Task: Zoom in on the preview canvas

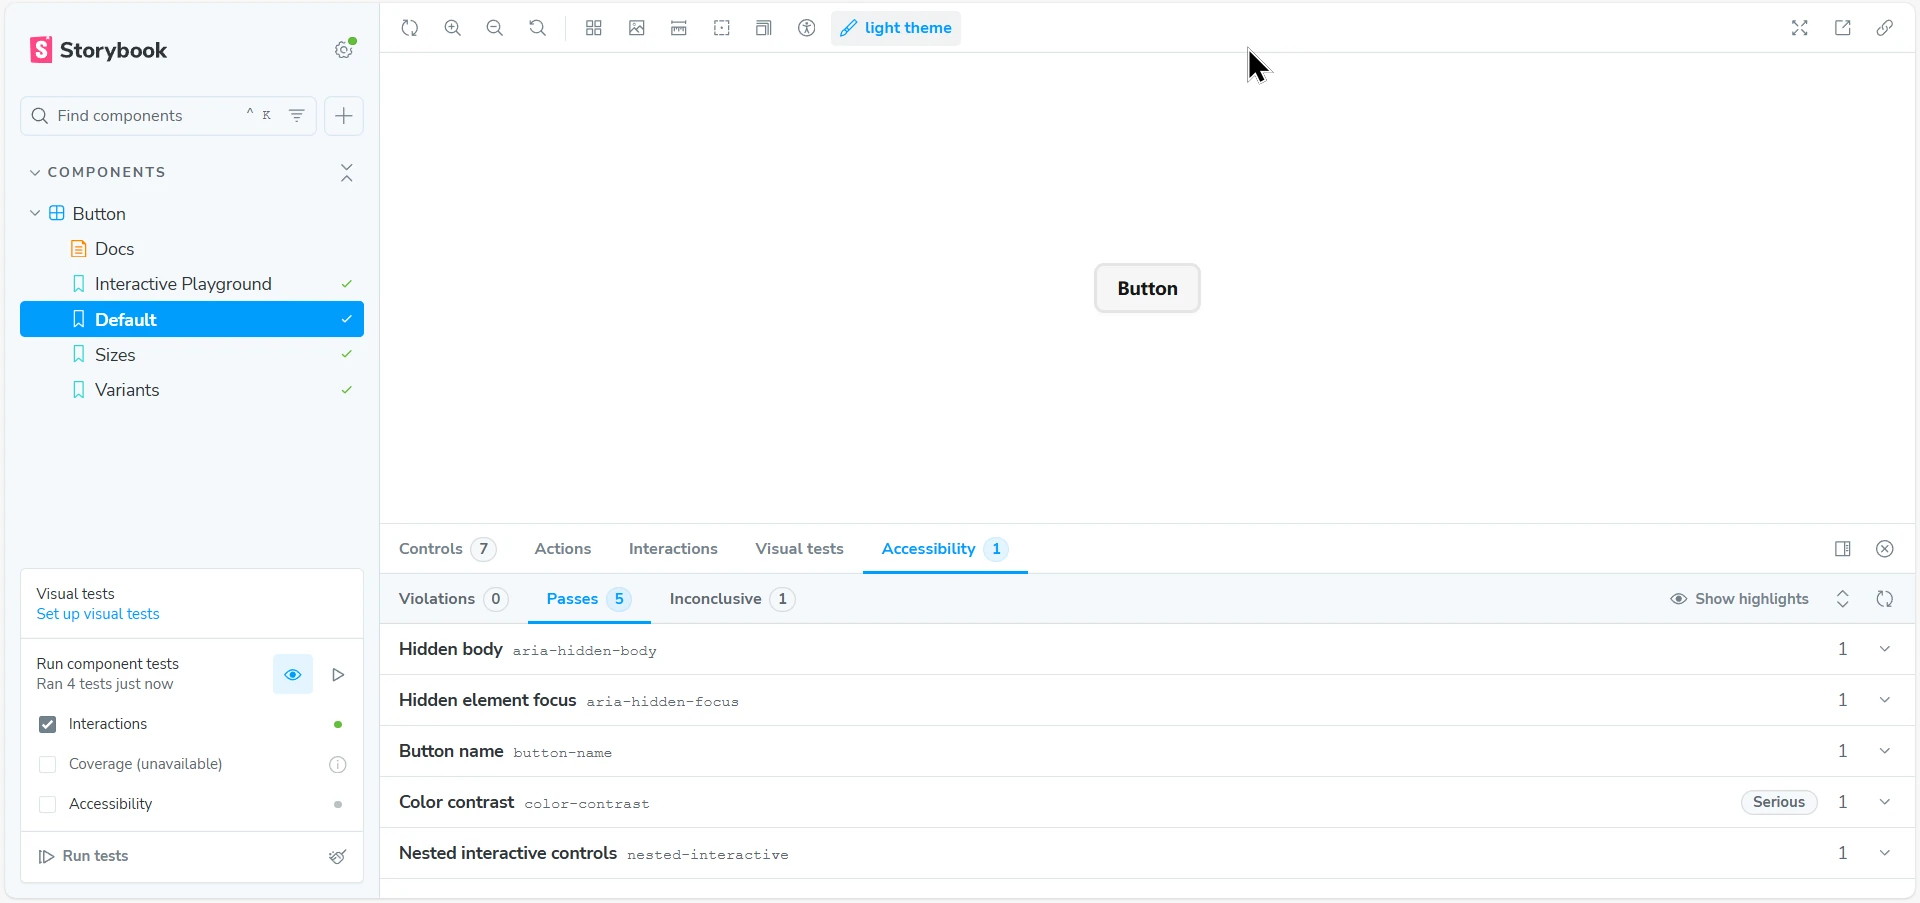Action: click(453, 28)
